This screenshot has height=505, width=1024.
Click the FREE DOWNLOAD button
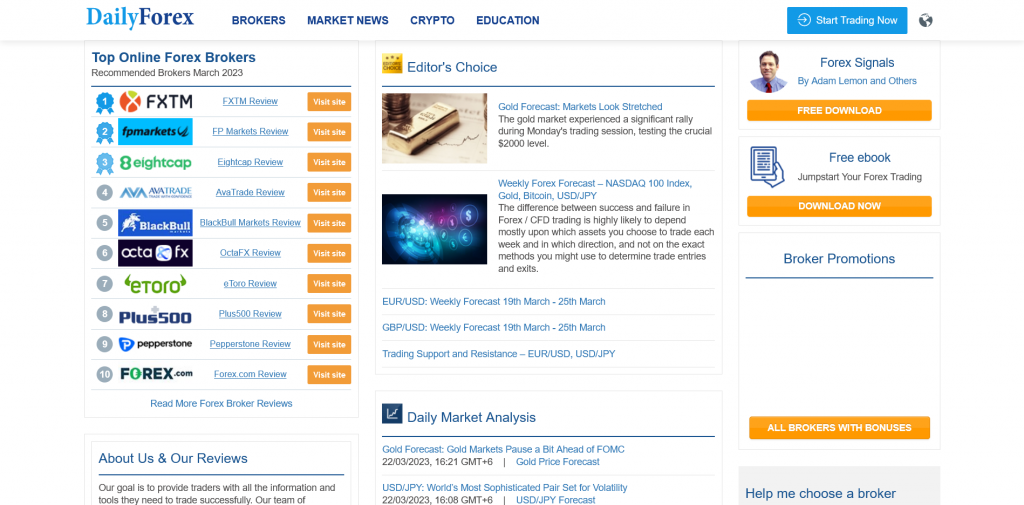[839, 110]
